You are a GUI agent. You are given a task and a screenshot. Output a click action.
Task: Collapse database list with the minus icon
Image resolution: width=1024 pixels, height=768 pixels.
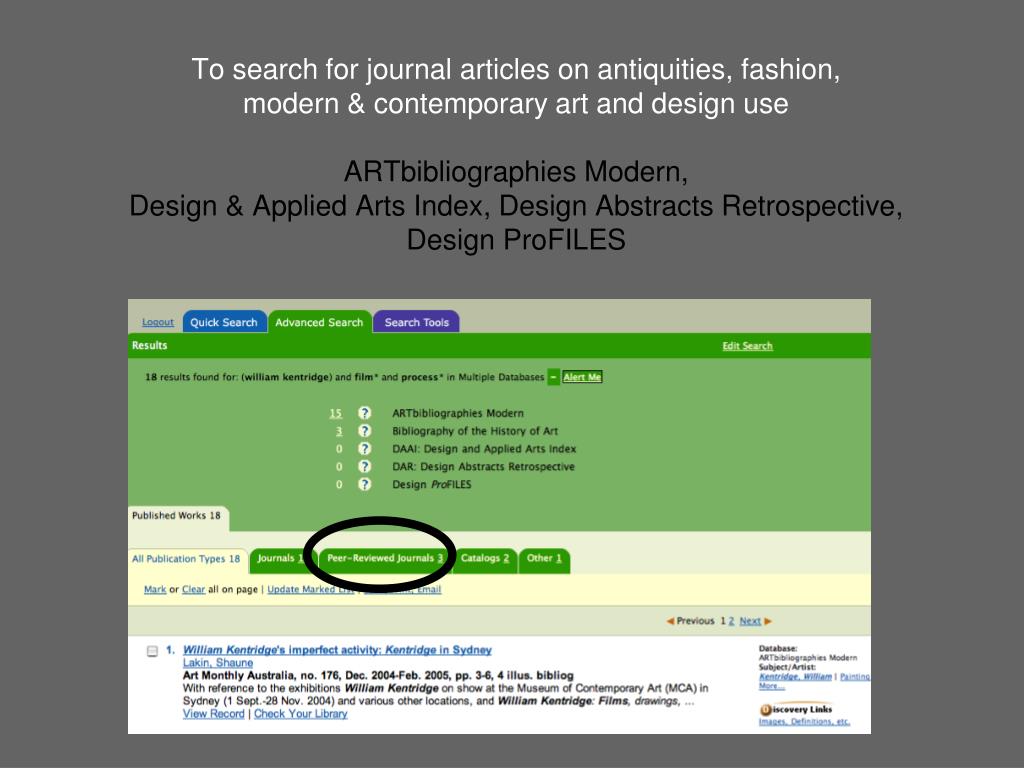[x=553, y=377]
